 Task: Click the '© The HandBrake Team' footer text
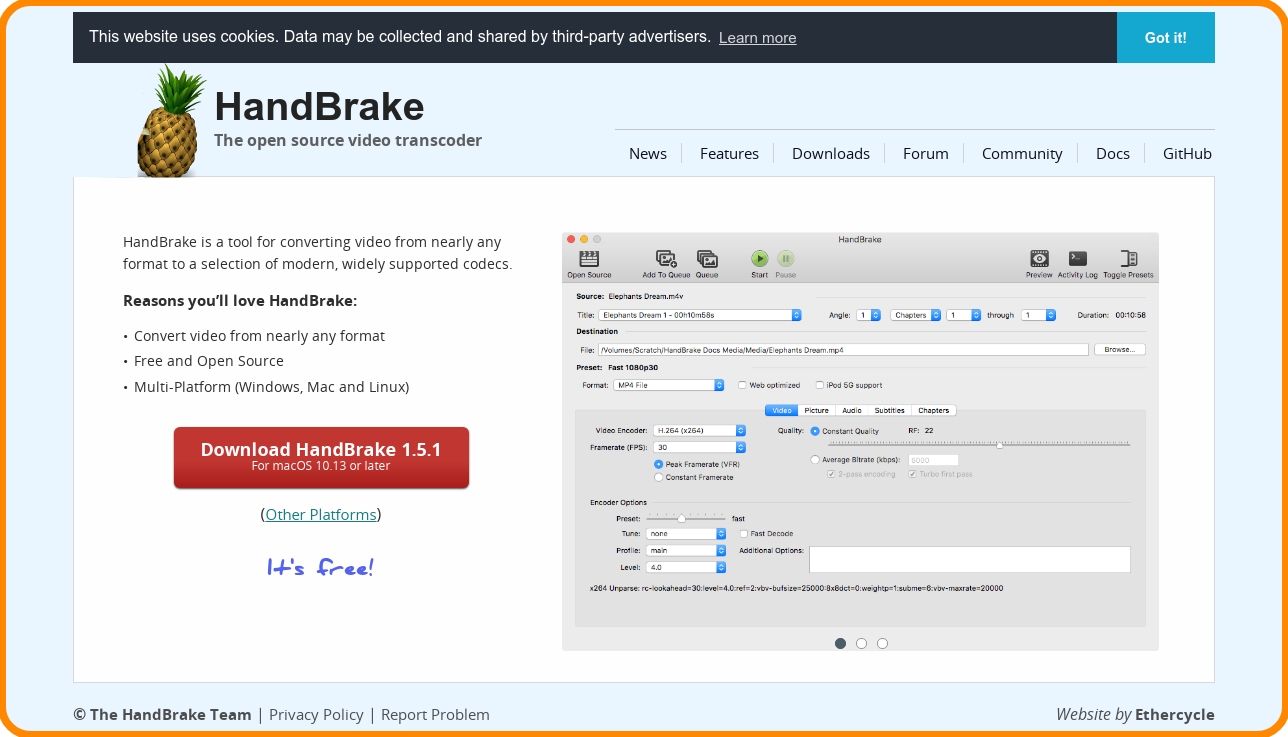162,714
